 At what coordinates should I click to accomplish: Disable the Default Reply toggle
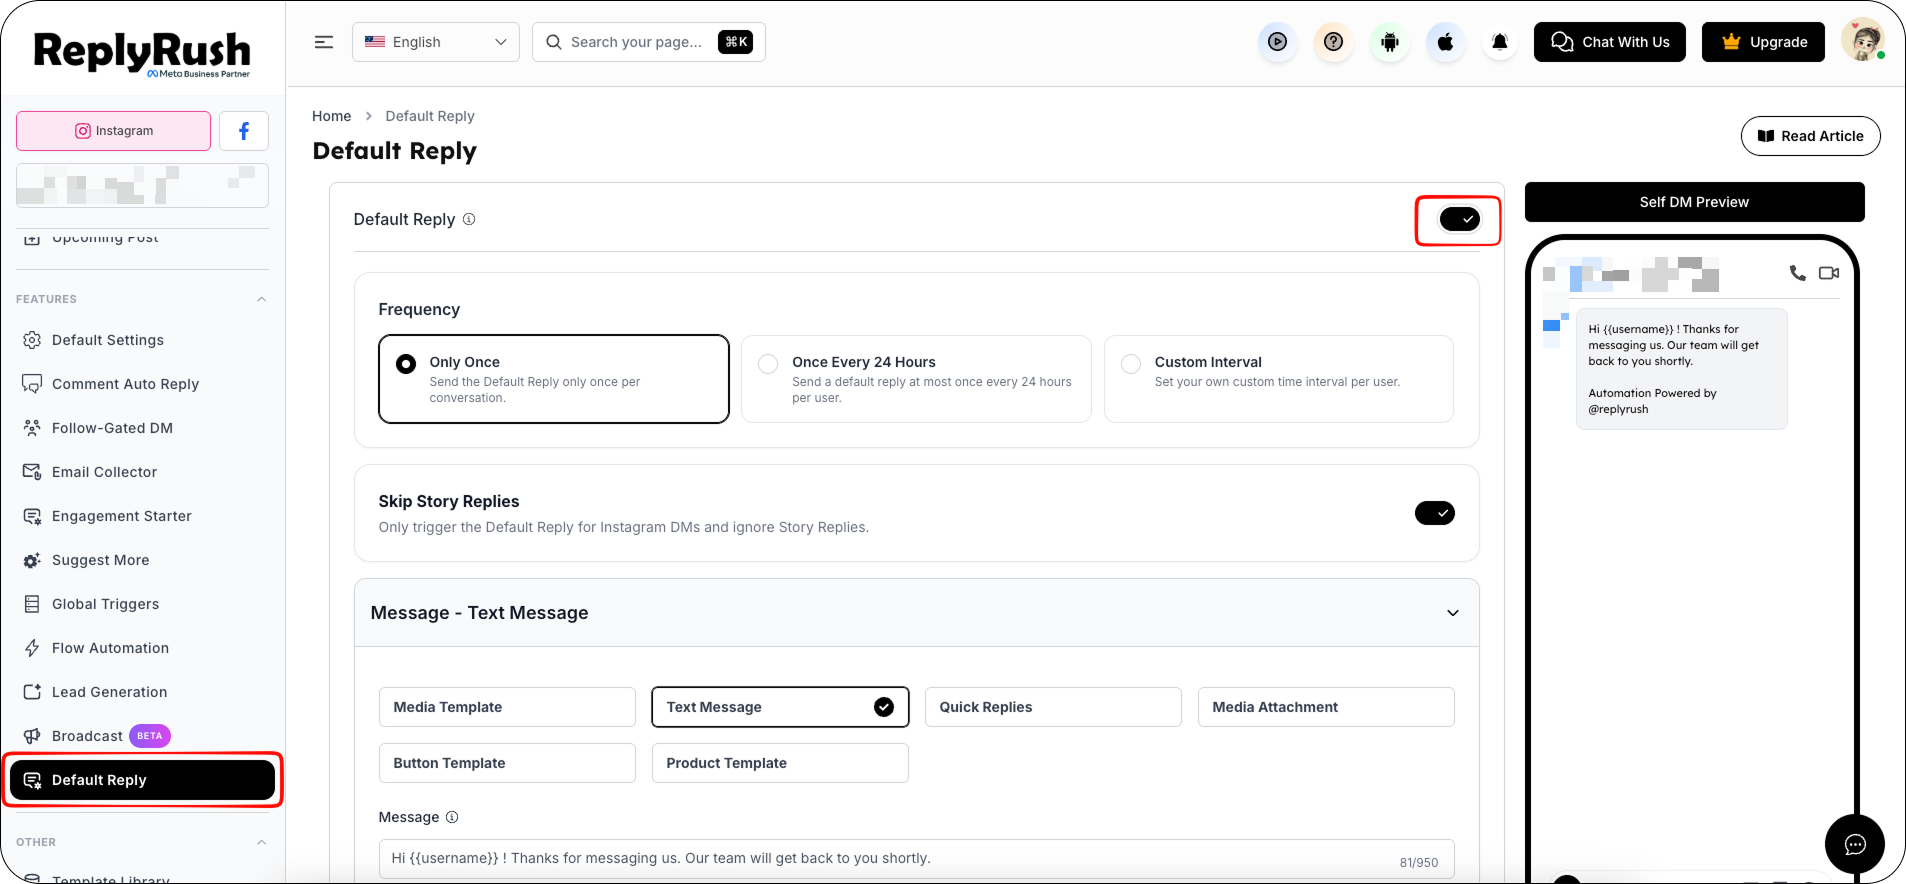1459,219
